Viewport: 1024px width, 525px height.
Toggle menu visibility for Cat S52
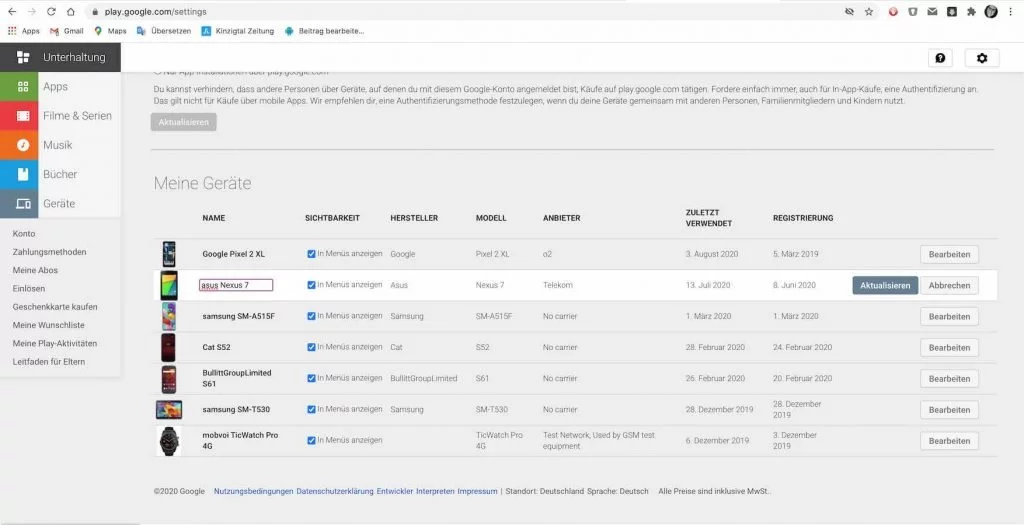(x=311, y=347)
